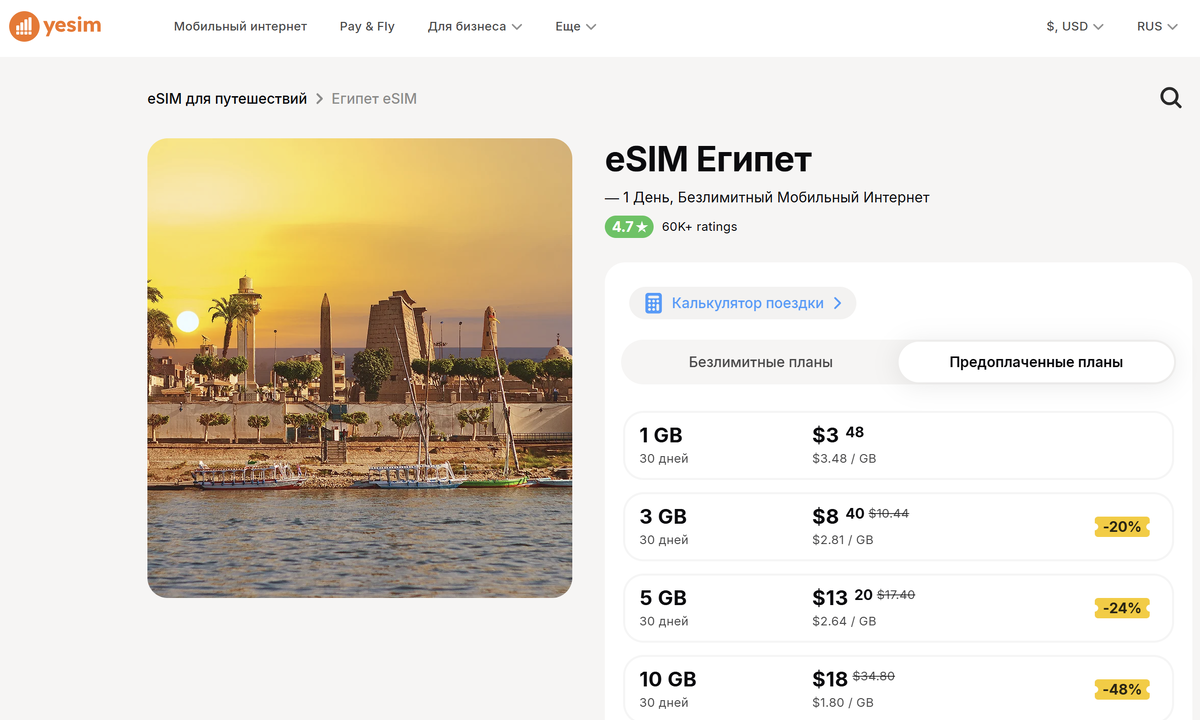Select the 5 GB plan

point(898,608)
